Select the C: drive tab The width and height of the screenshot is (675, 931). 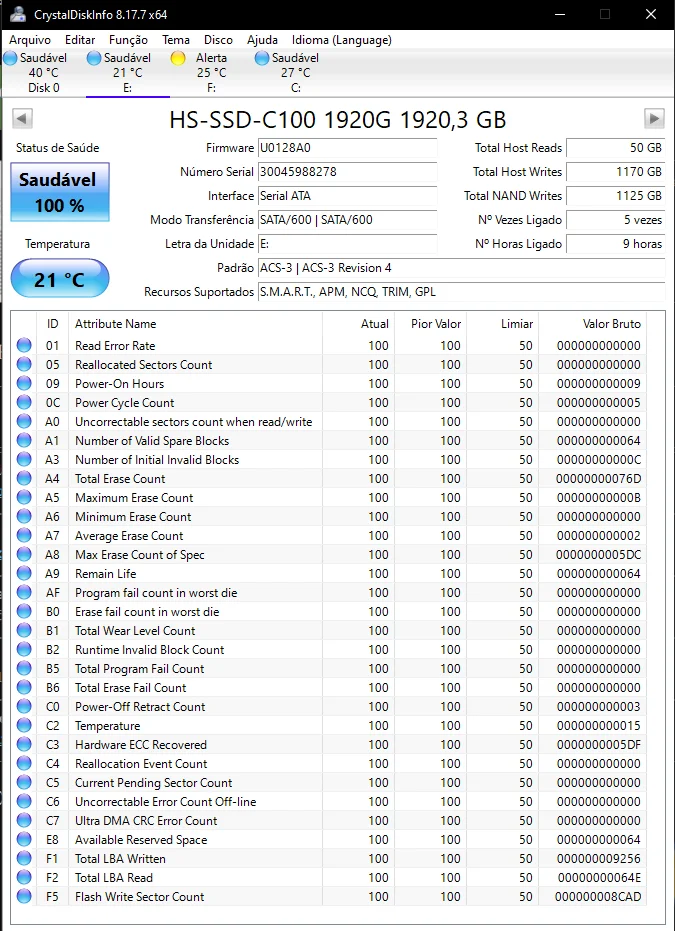click(296, 73)
